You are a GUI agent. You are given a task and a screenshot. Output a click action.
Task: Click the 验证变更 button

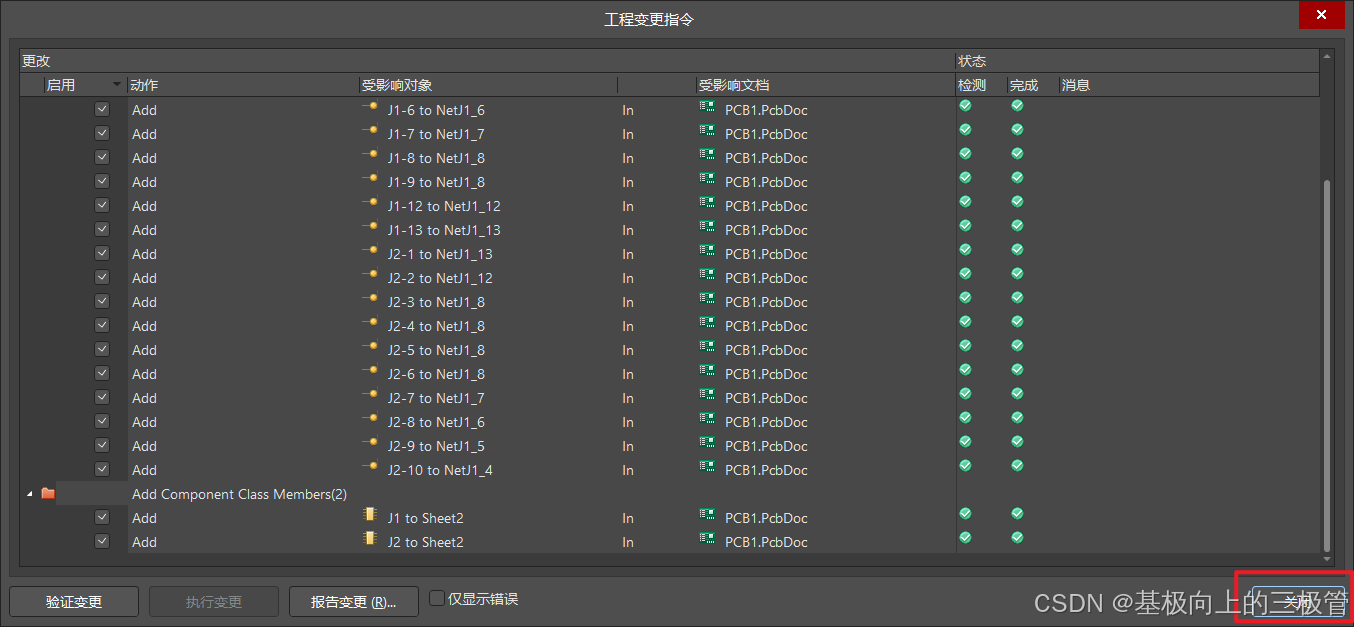pos(74,602)
